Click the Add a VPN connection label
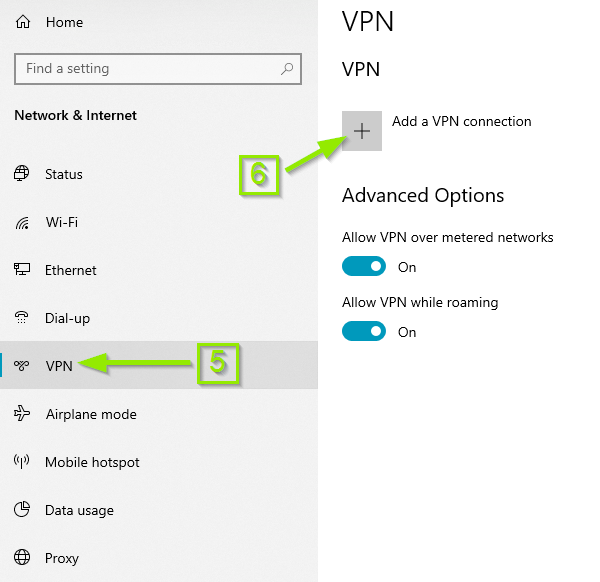Viewport: 600px width, 582px height. (461, 122)
